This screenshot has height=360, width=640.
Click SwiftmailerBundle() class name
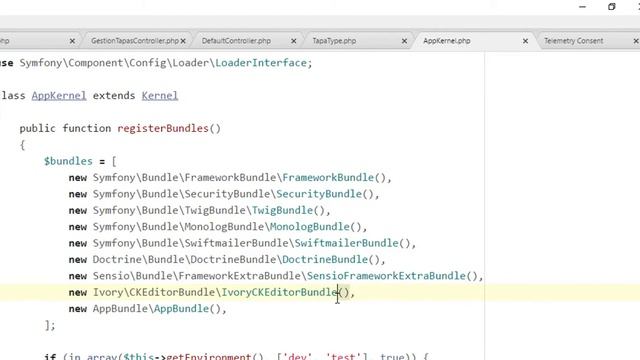(347, 243)
